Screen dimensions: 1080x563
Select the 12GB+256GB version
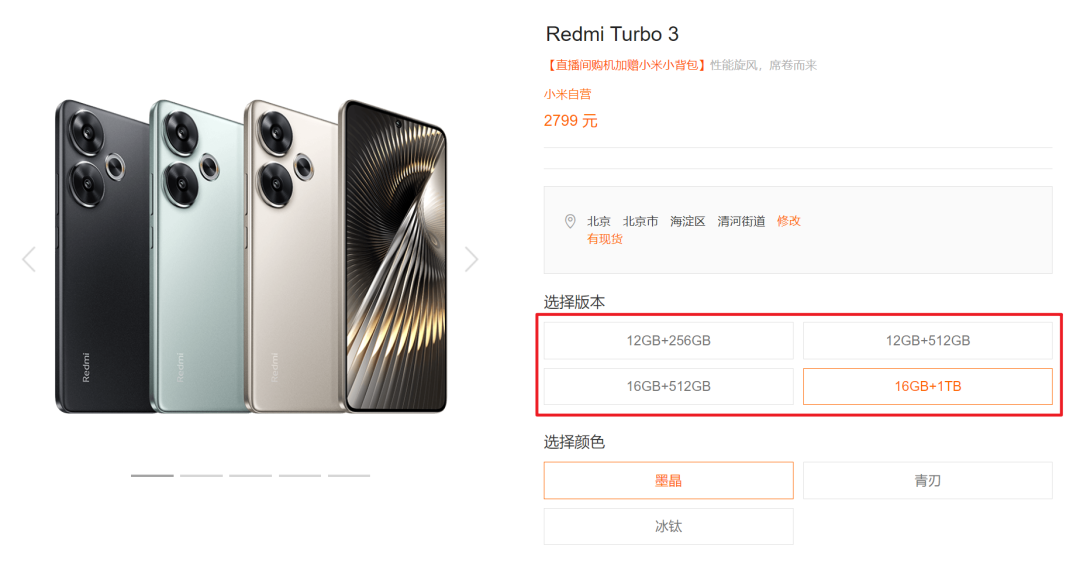coord(668,340)
